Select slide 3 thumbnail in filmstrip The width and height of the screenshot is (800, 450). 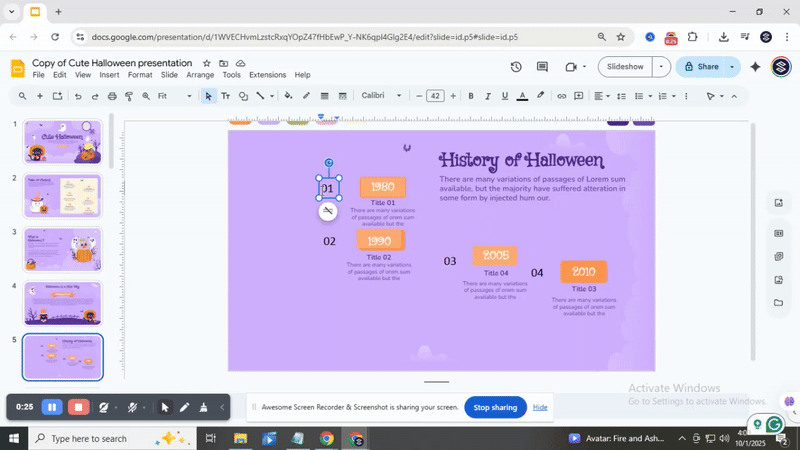coord(63,249)
